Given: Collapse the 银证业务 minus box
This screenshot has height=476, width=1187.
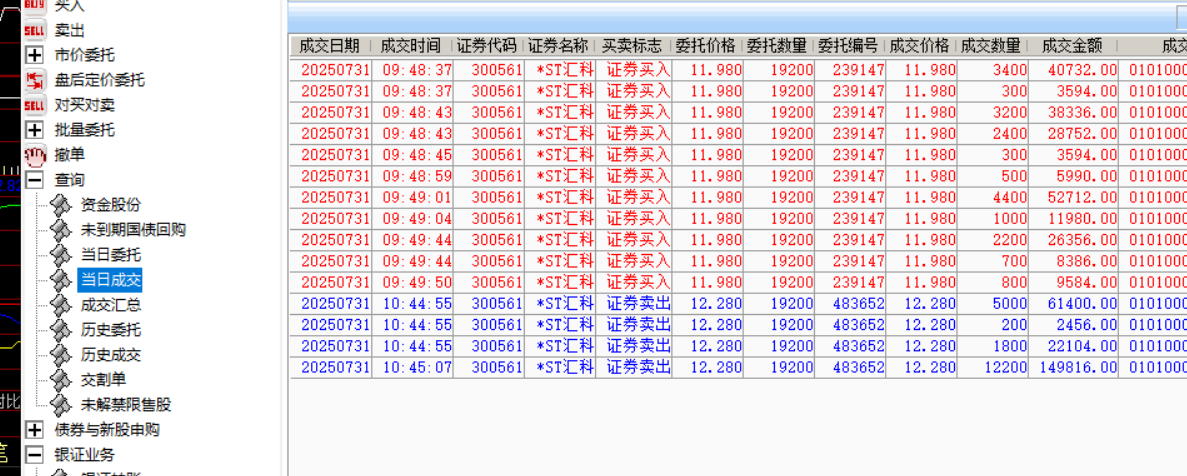Looking at the screenshot, I should (x=34, y=455).
